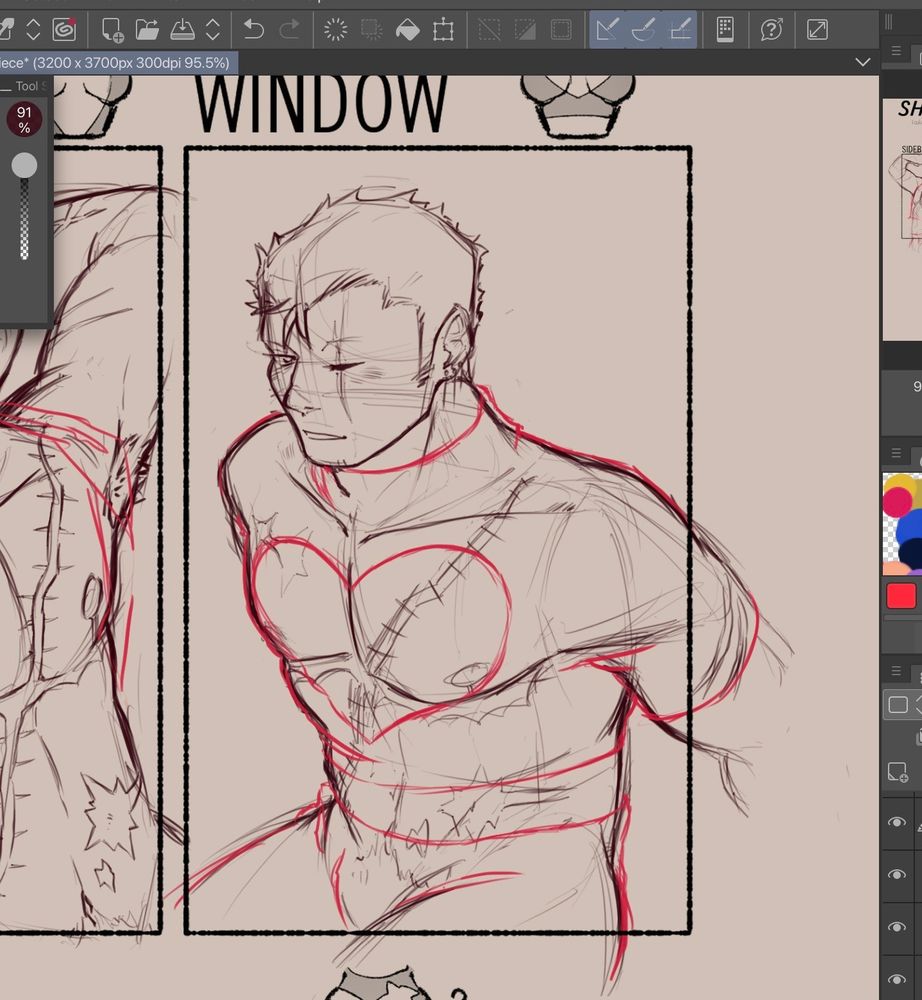Add a New Raster Layer
This screenshot has width=922, height=1000.
(x=897, y=772)
